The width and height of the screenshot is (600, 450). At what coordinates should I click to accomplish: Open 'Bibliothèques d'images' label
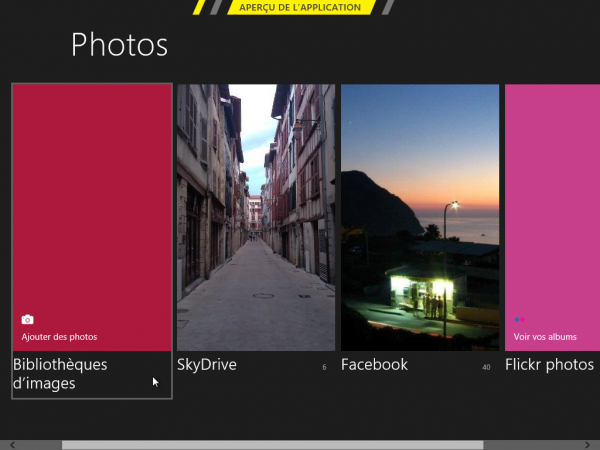(60, 374)
